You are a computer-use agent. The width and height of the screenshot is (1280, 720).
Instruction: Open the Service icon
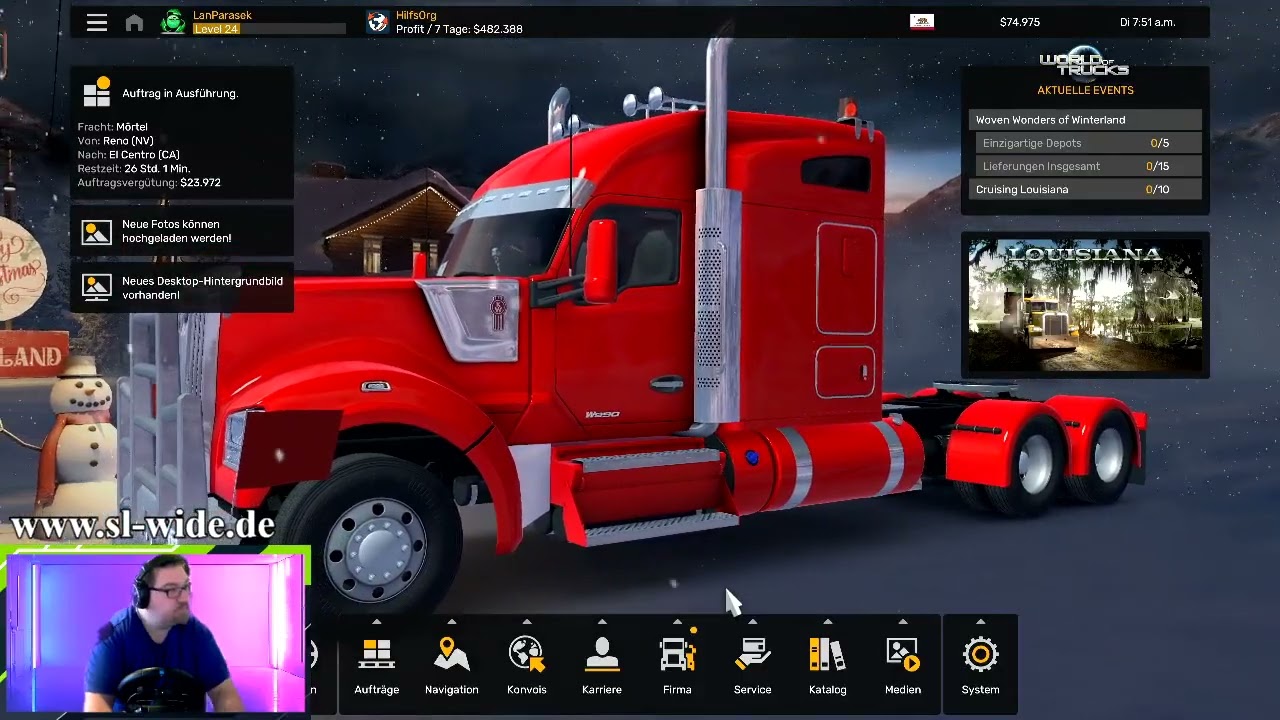tap(752, 655)
